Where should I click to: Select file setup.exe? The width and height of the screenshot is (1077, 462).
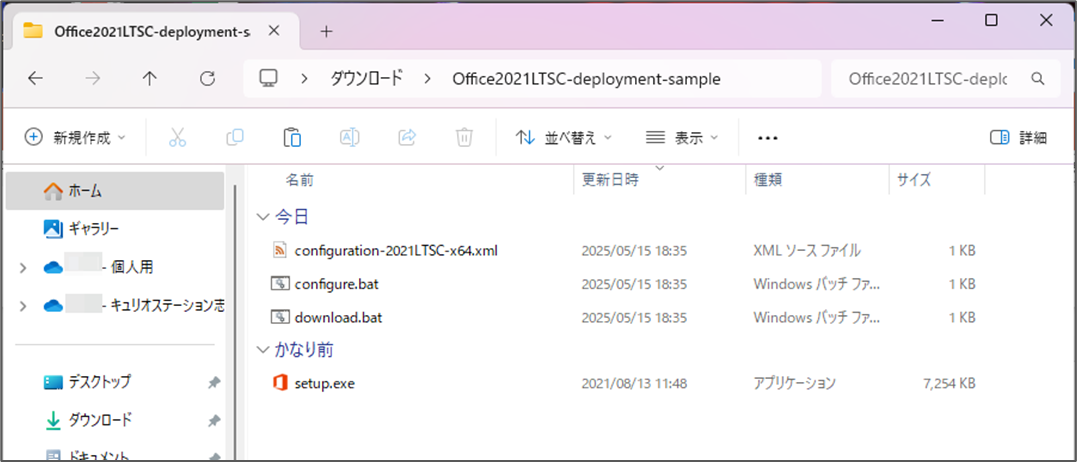coord(324,383)
